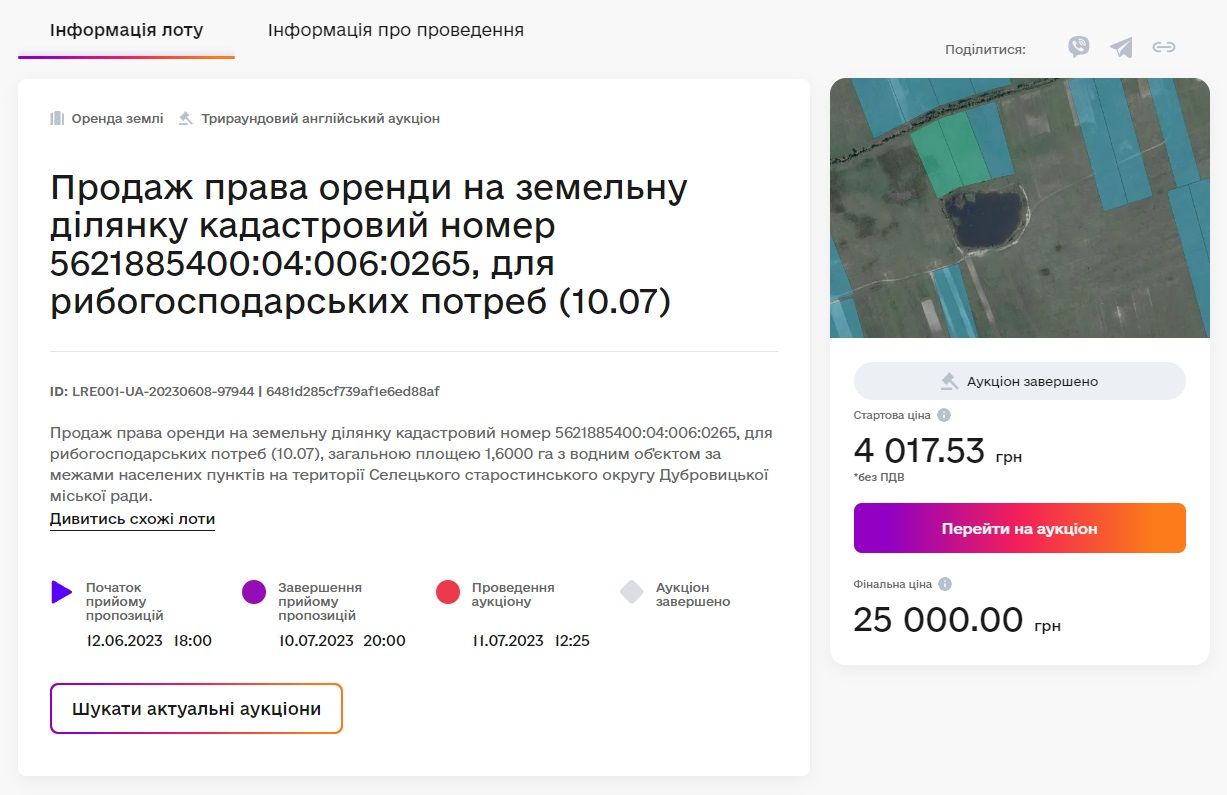1227x795 pixels.
Task: Open 'Дивитись схожі лоти' link
Action: (x=132, y=518)
